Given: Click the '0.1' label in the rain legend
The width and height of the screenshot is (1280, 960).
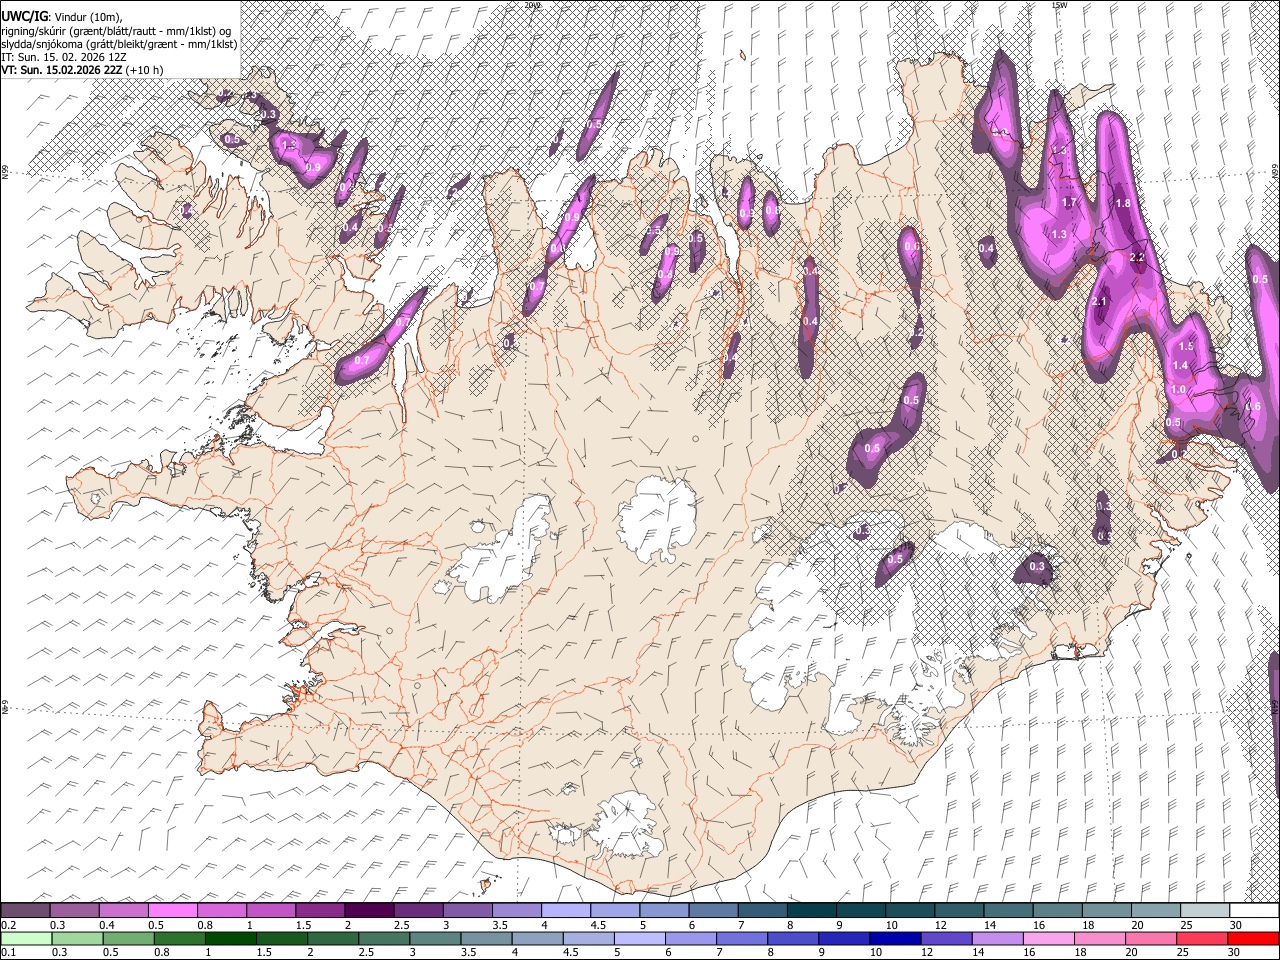Looking at the screenshot, I should (7, 953).
